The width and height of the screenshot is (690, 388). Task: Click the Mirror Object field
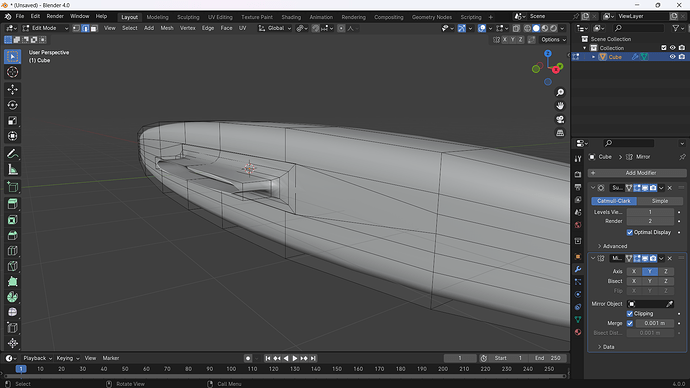650,304
